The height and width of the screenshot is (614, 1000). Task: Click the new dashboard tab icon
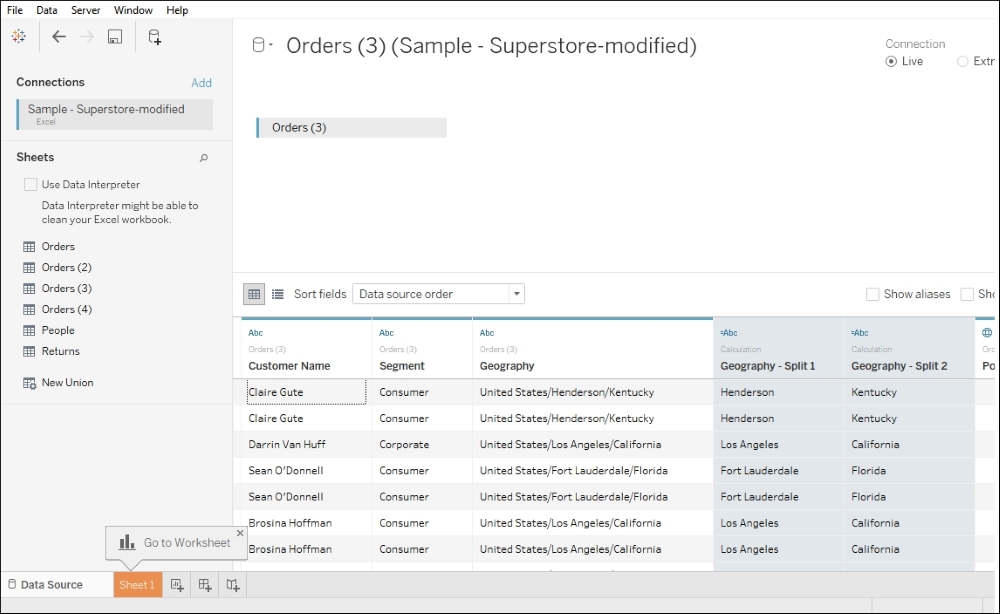205,585
